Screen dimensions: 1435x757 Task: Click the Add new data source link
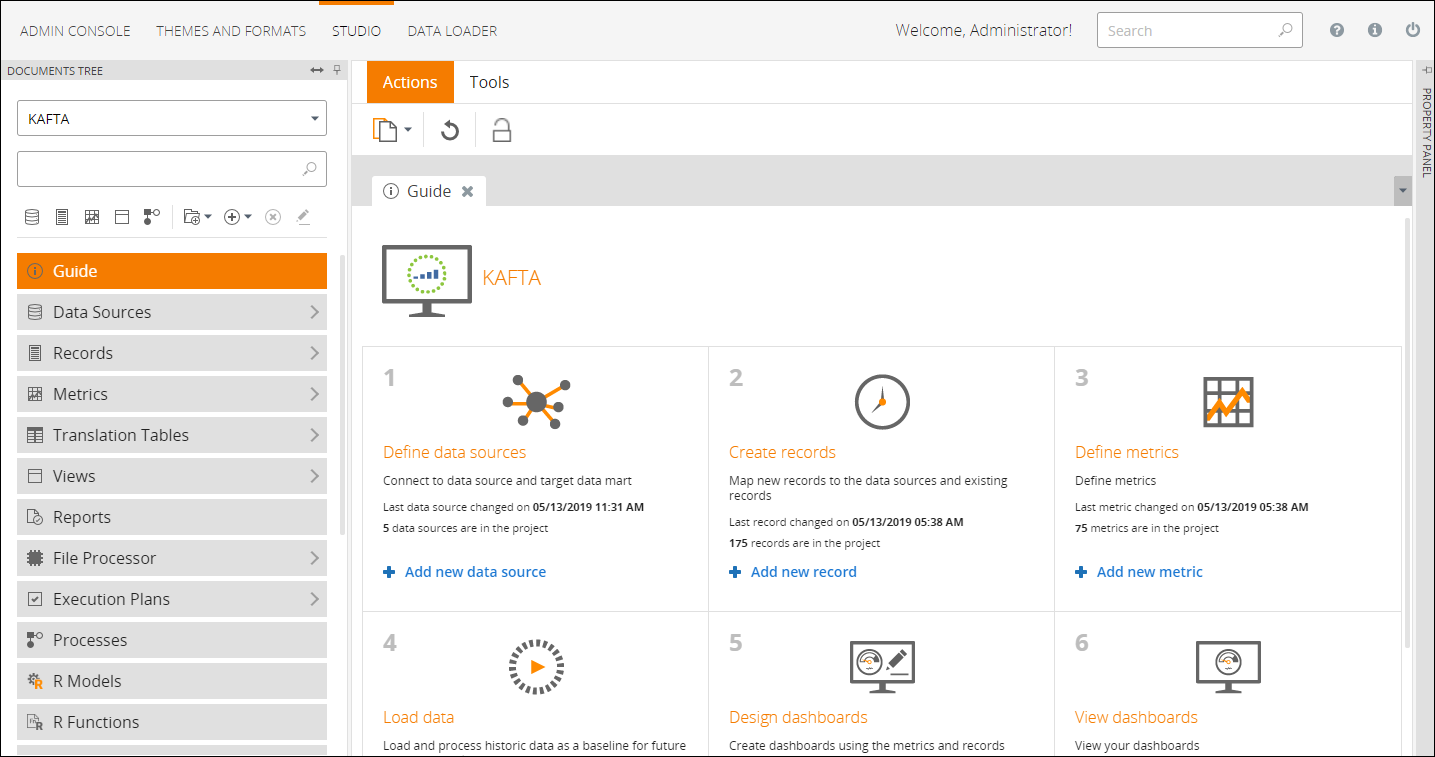point(474,572)
